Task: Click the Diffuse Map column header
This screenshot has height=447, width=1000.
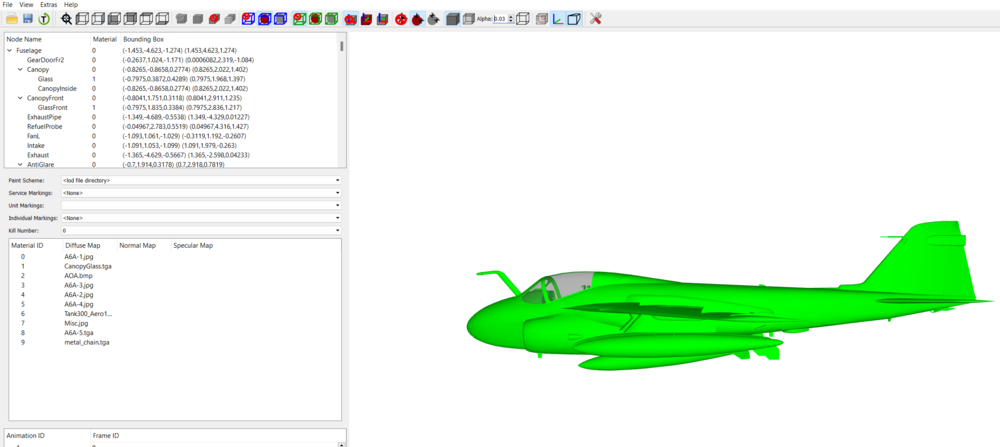Action: pyautogui.click(x=82, y=245)
